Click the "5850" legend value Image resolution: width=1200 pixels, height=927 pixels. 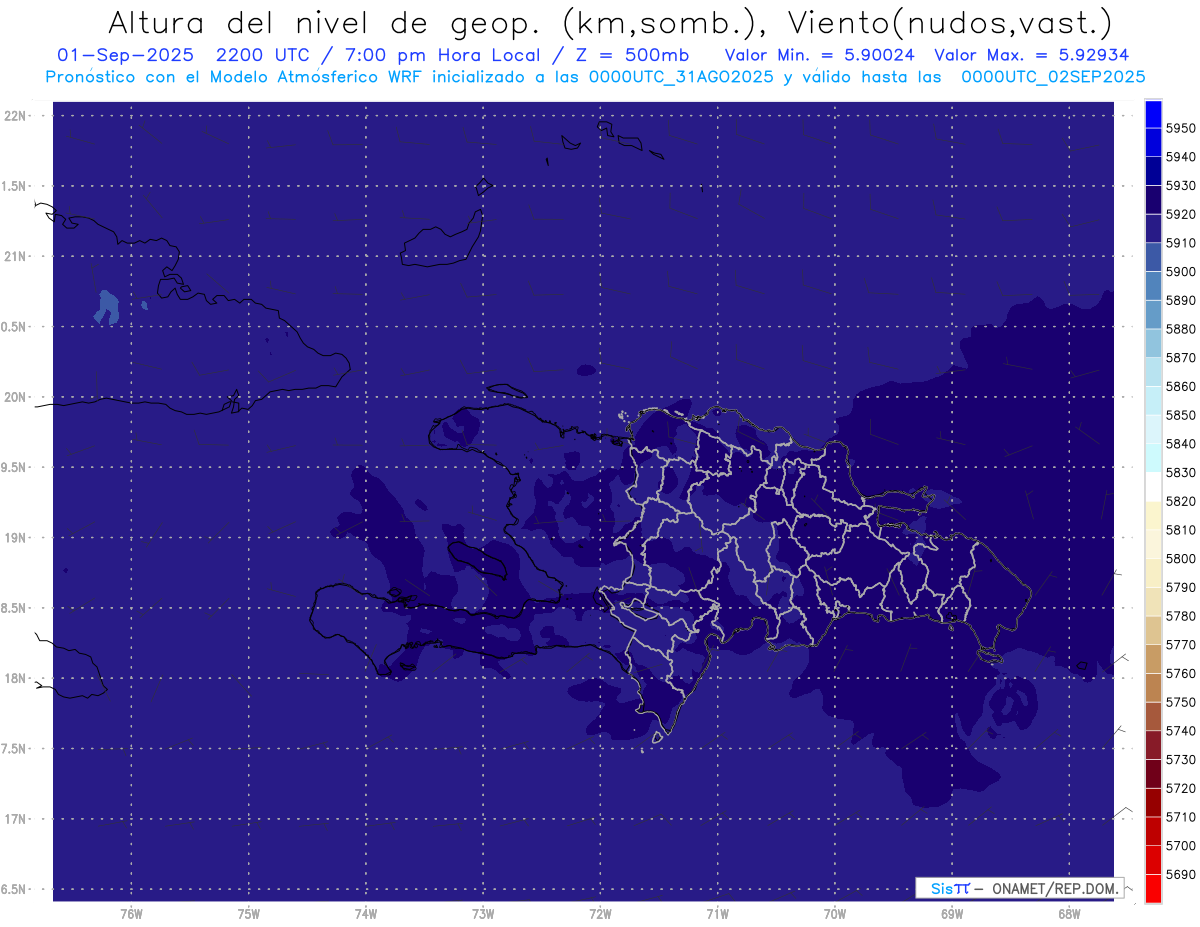pyautogui.click(x=1180, y=415)
